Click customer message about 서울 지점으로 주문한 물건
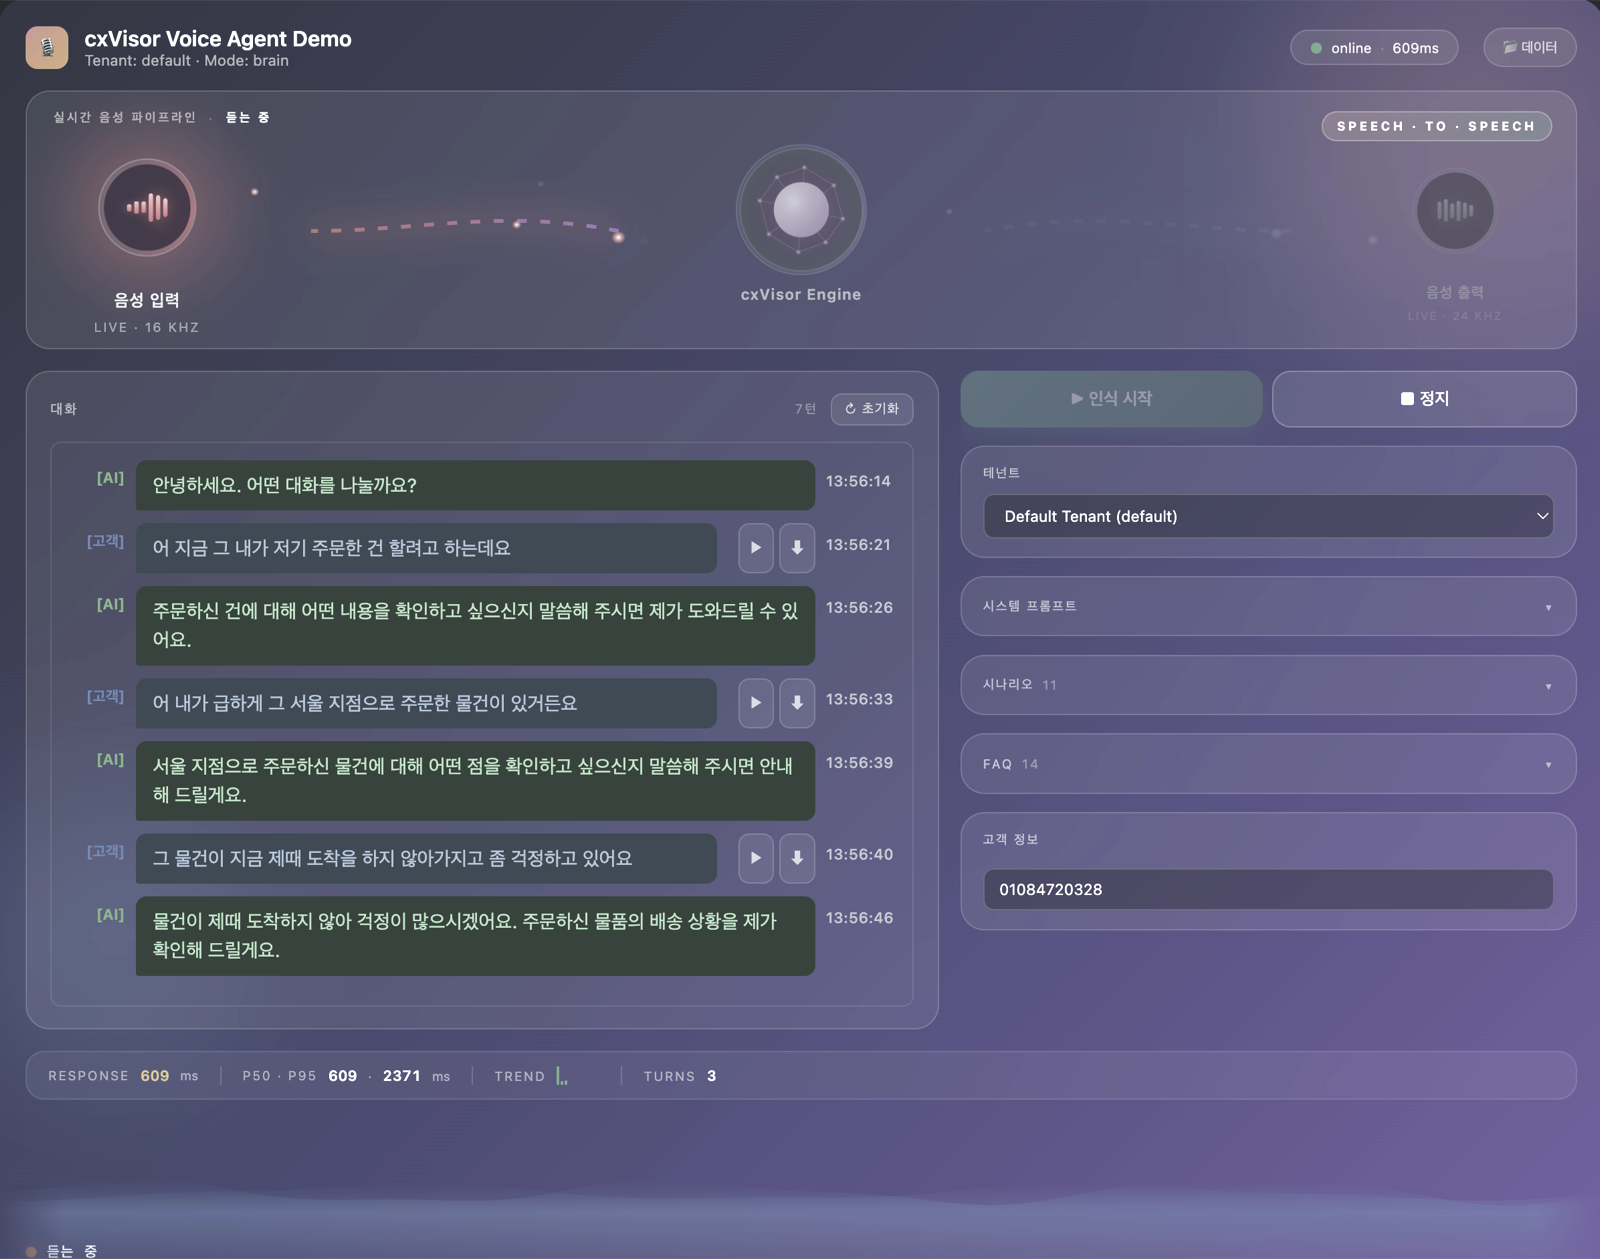Image resolution: width=1600 pixels, height=1259 pixels. point(426,703)
